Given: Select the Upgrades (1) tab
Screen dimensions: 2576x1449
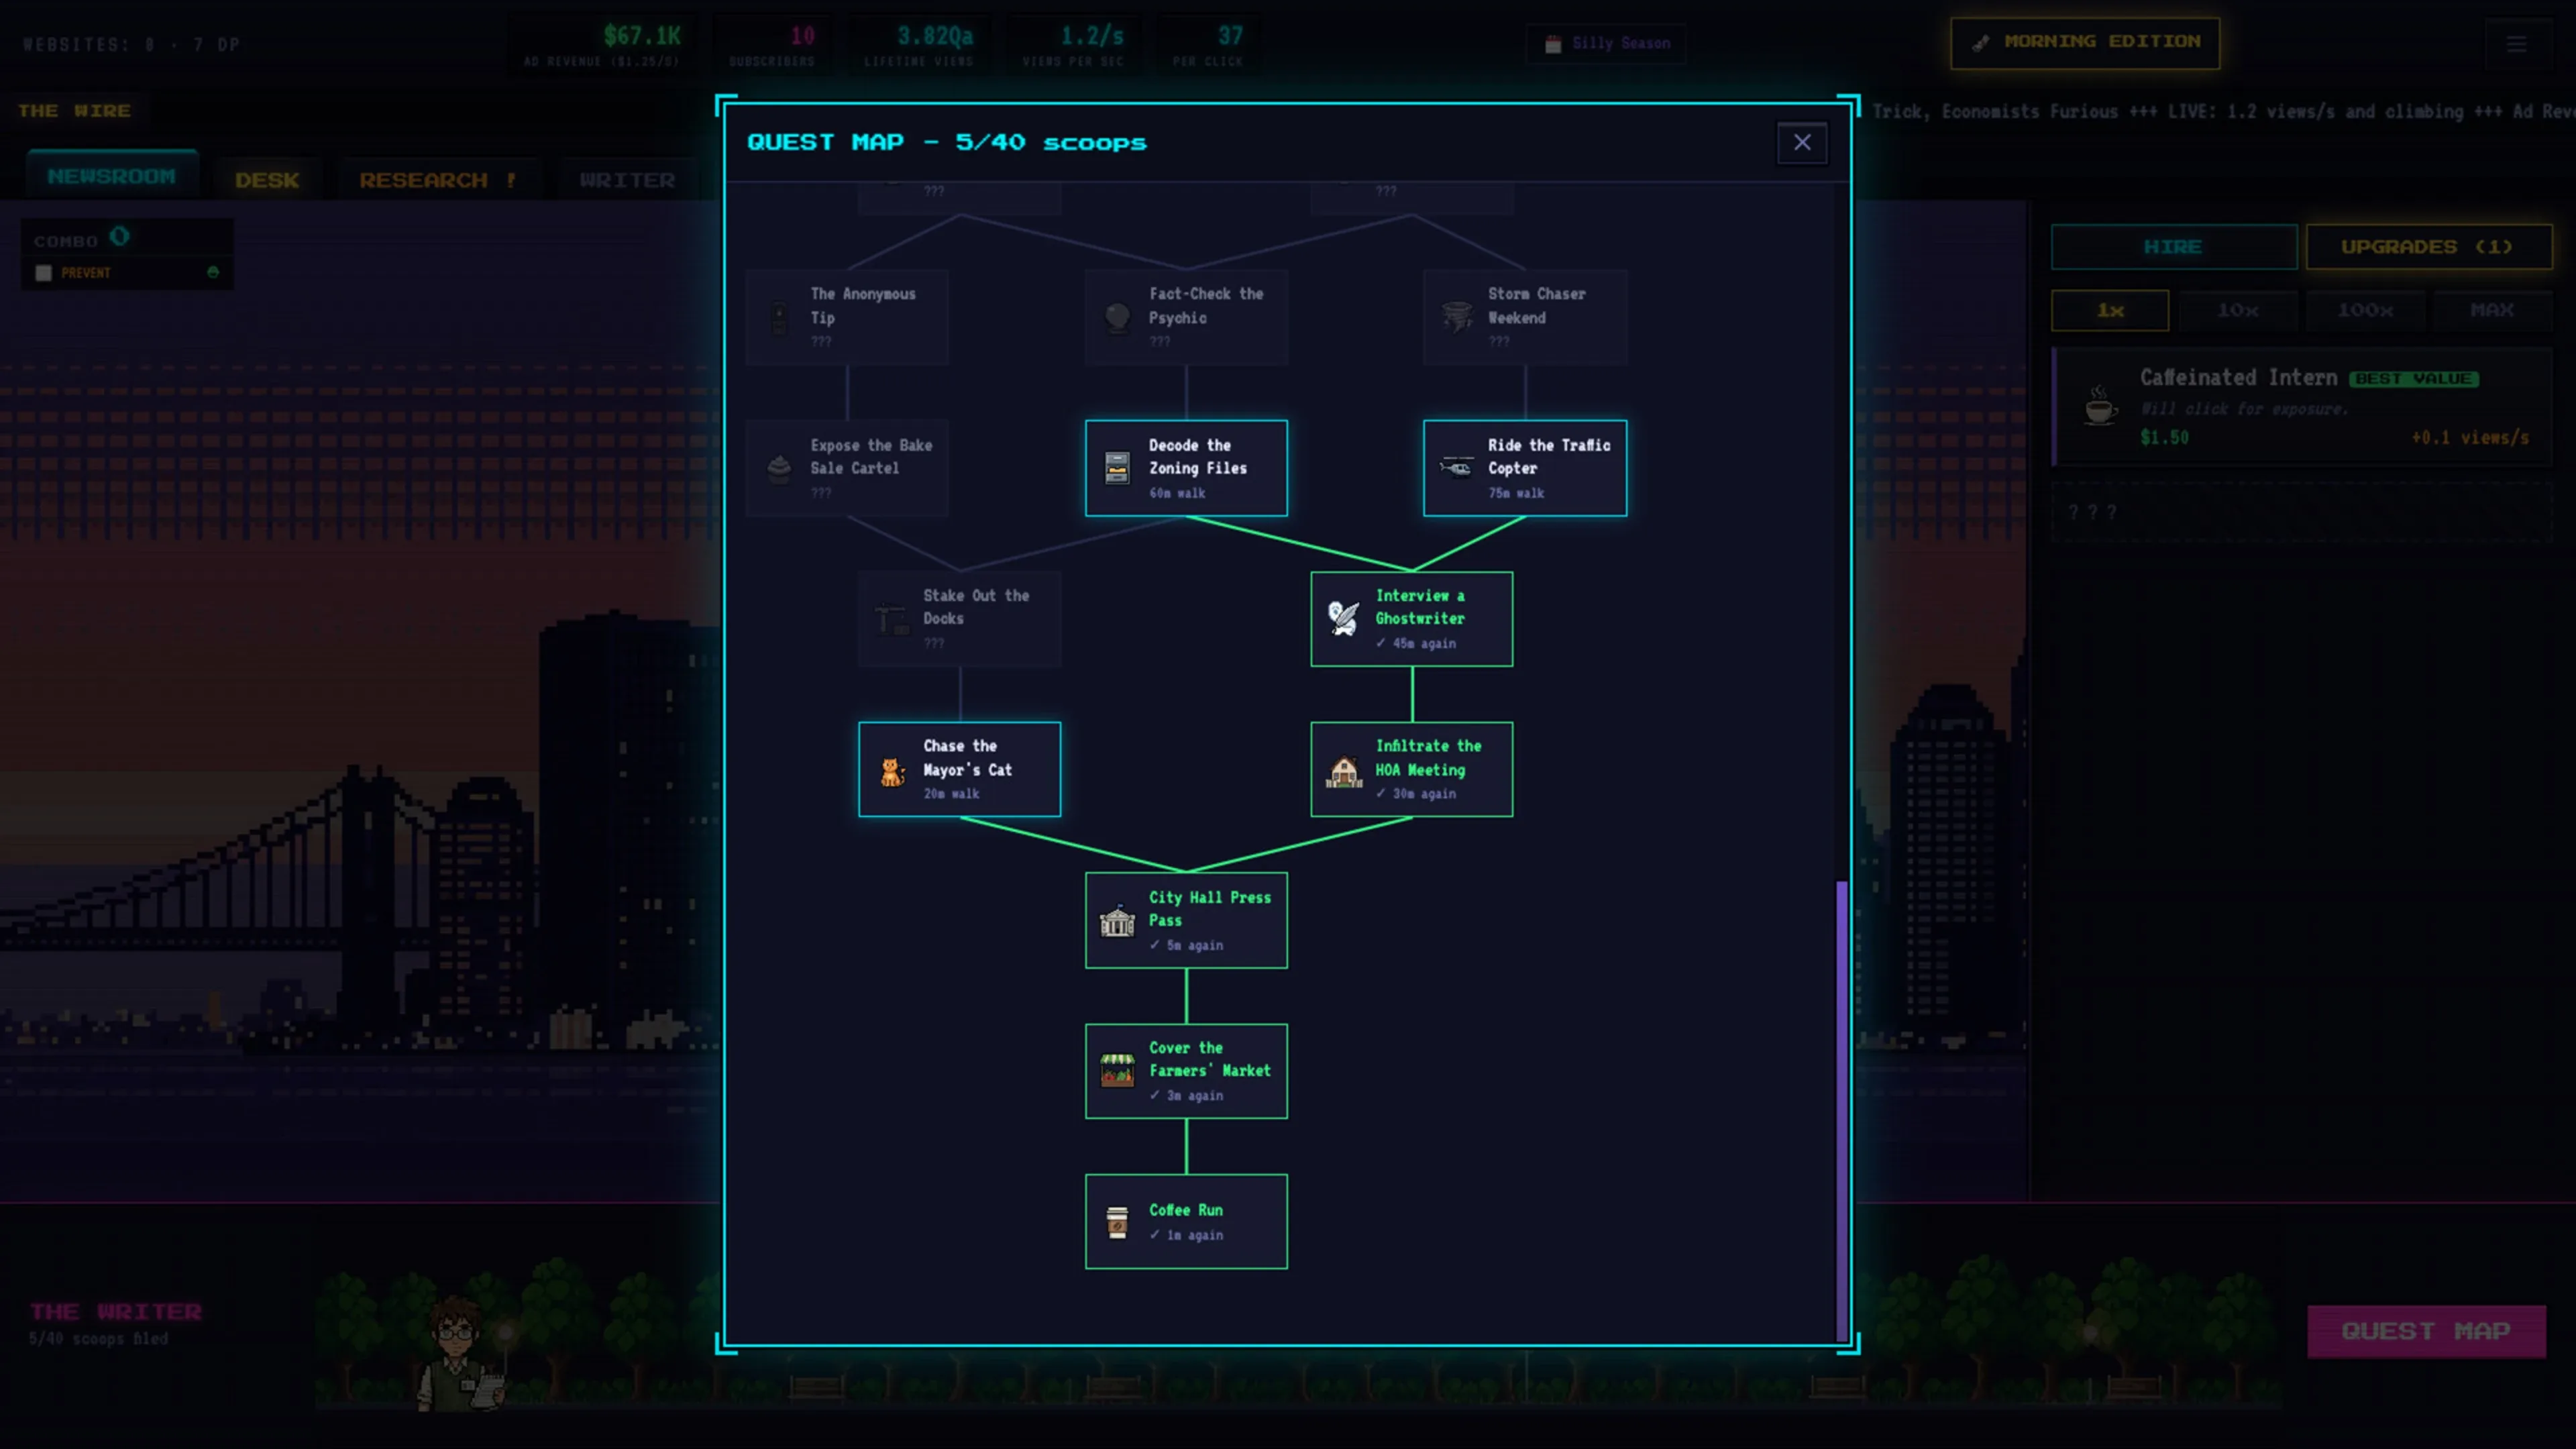Looking at the screenshot, I should point(2428,247).
